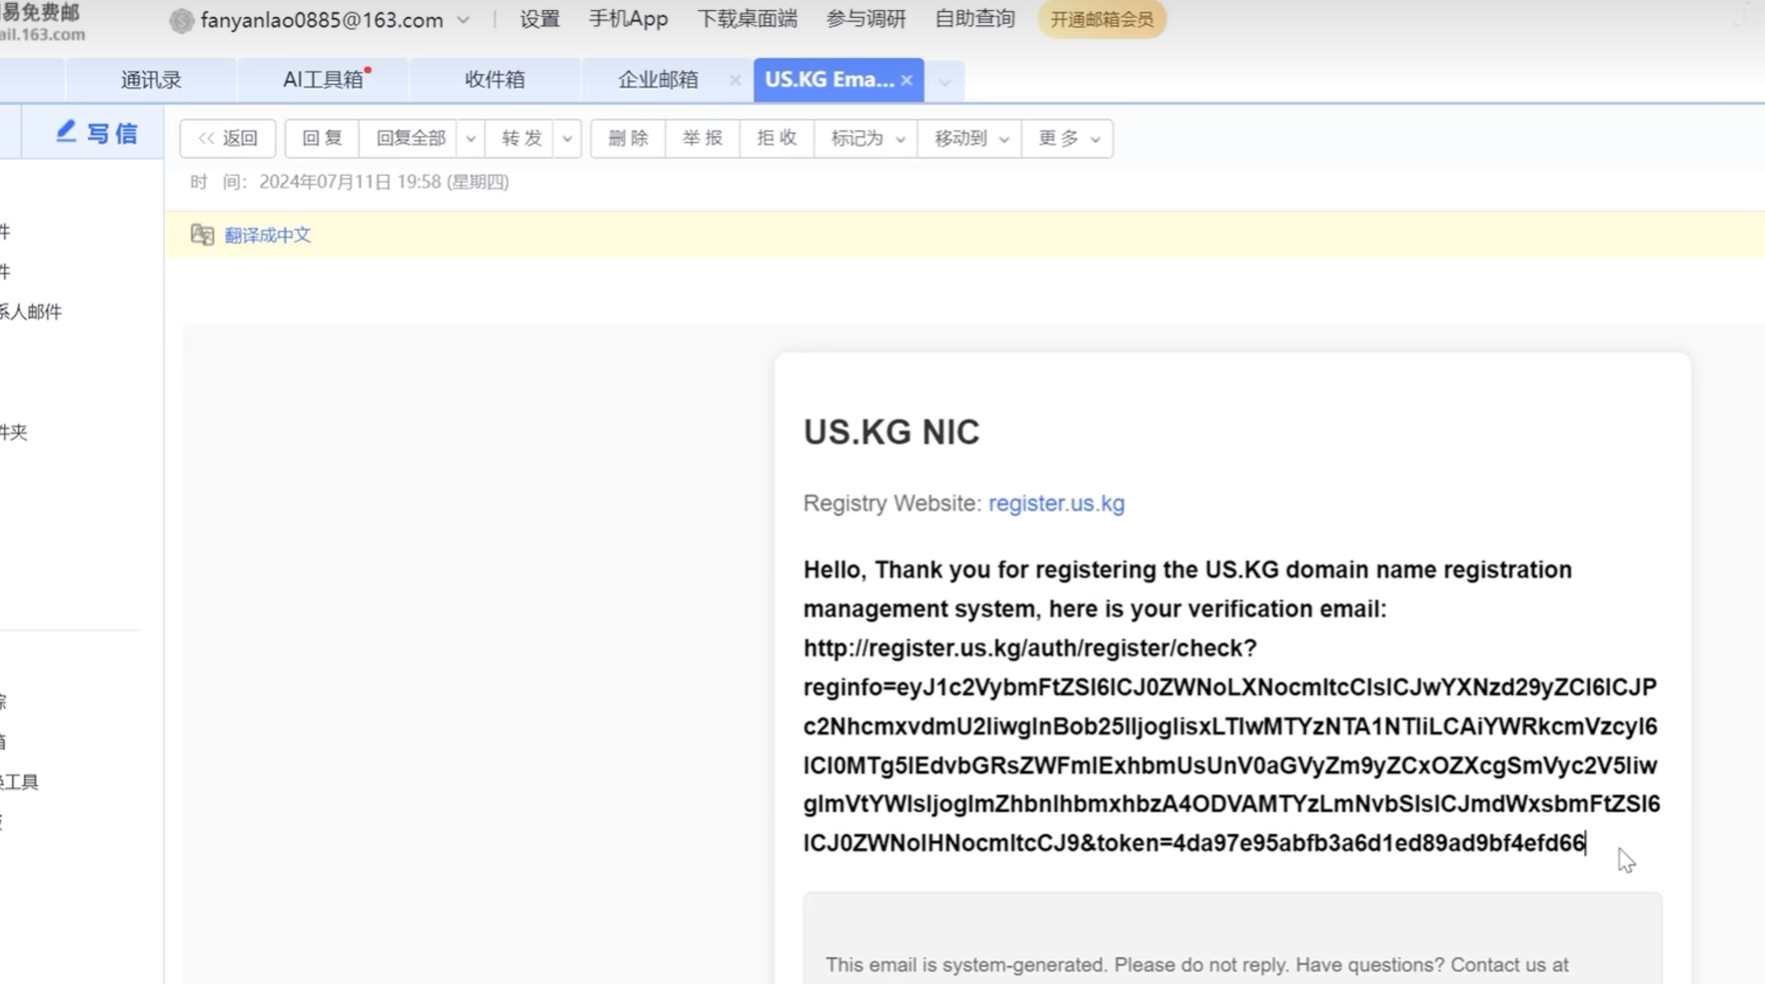Open the 移动到 dropdown

pos(971,139)
